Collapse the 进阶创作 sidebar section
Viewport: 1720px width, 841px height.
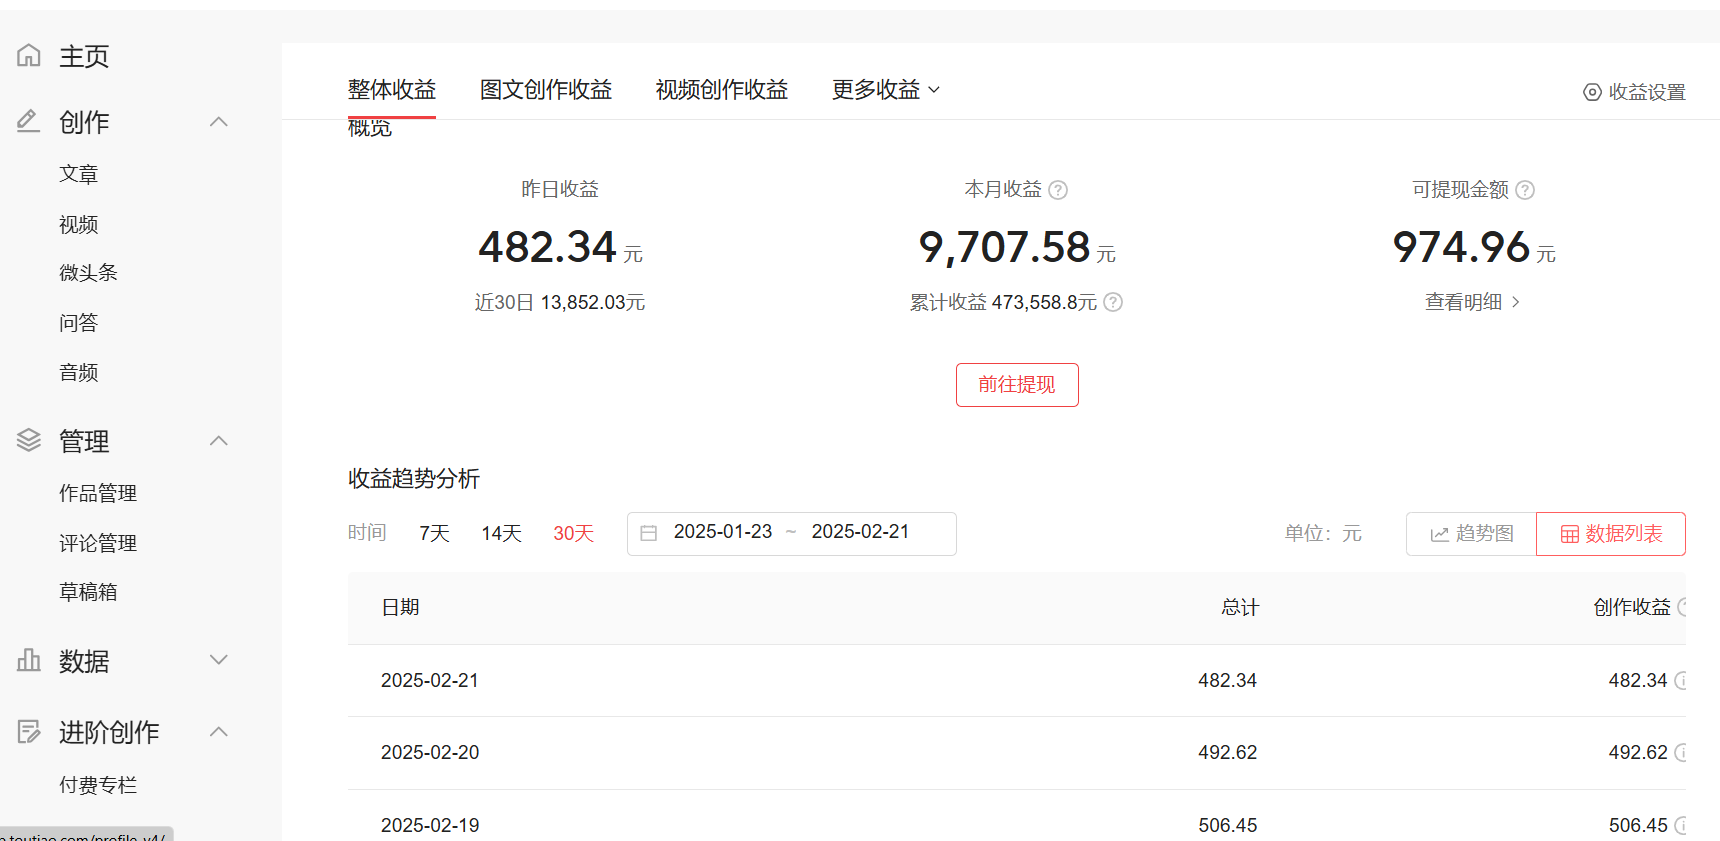[219, 732]
